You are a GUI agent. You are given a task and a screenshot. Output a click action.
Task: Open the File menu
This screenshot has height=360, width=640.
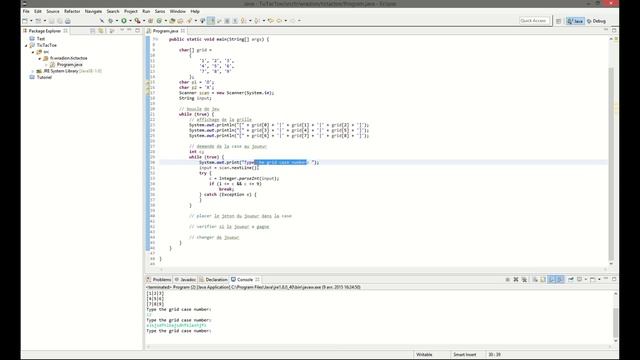click(26, 11)
